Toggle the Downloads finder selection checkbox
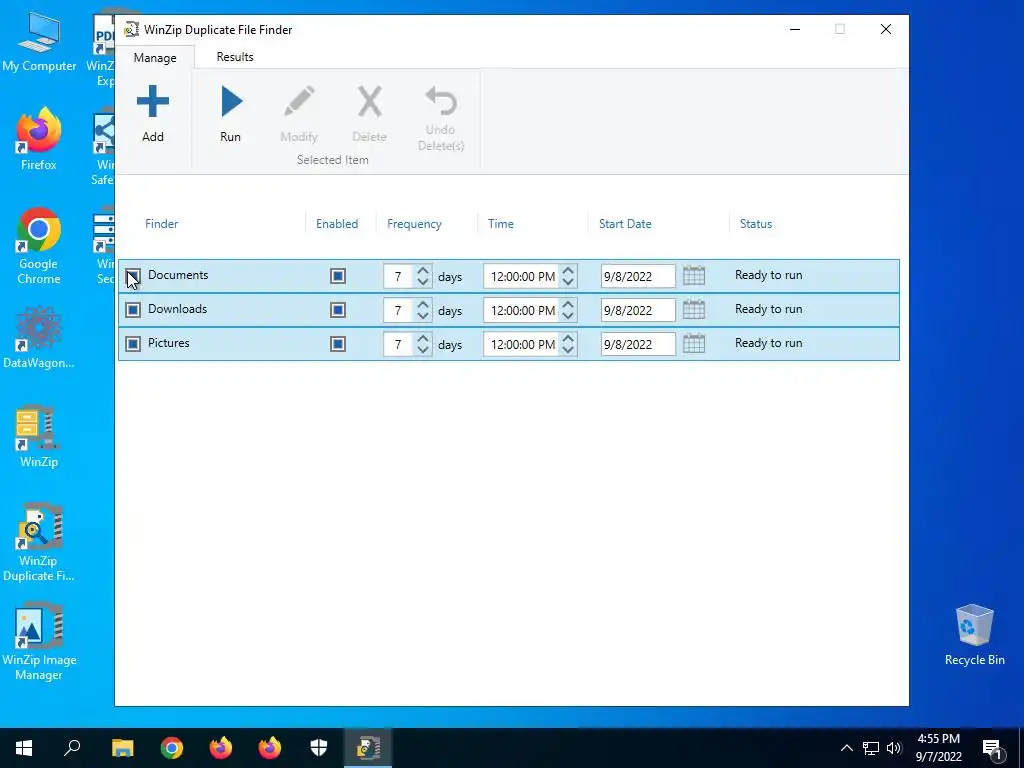1024x768 pixels. coord(133,310)
